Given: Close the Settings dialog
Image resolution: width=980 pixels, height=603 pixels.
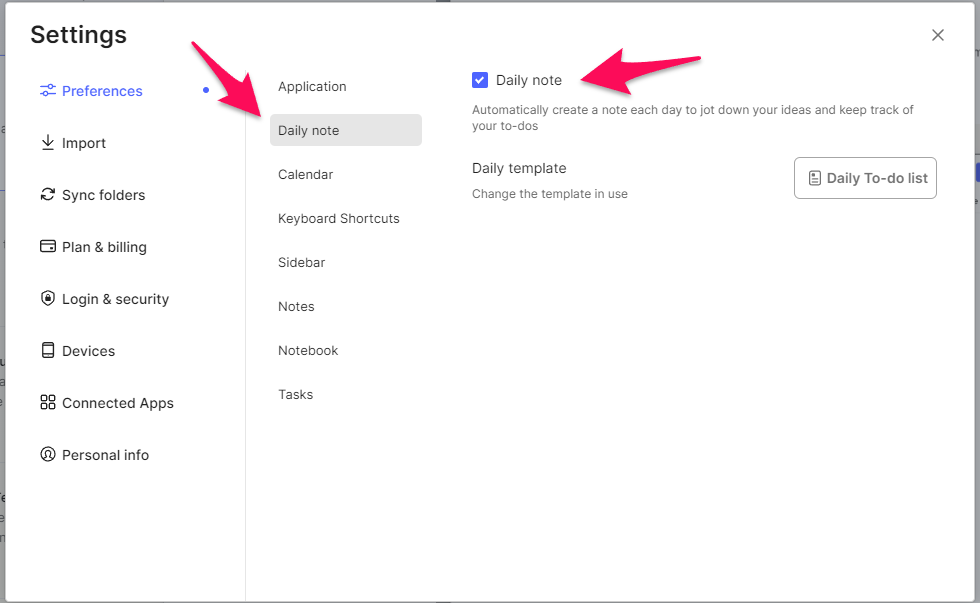Looking at the screenshot, I should (x=938, y=34).
